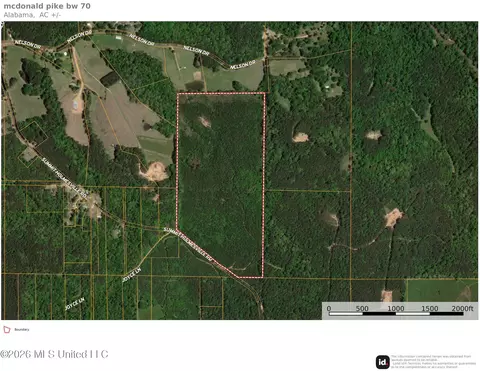
Task: Click the '500' scale bar label
Action: 362,308
